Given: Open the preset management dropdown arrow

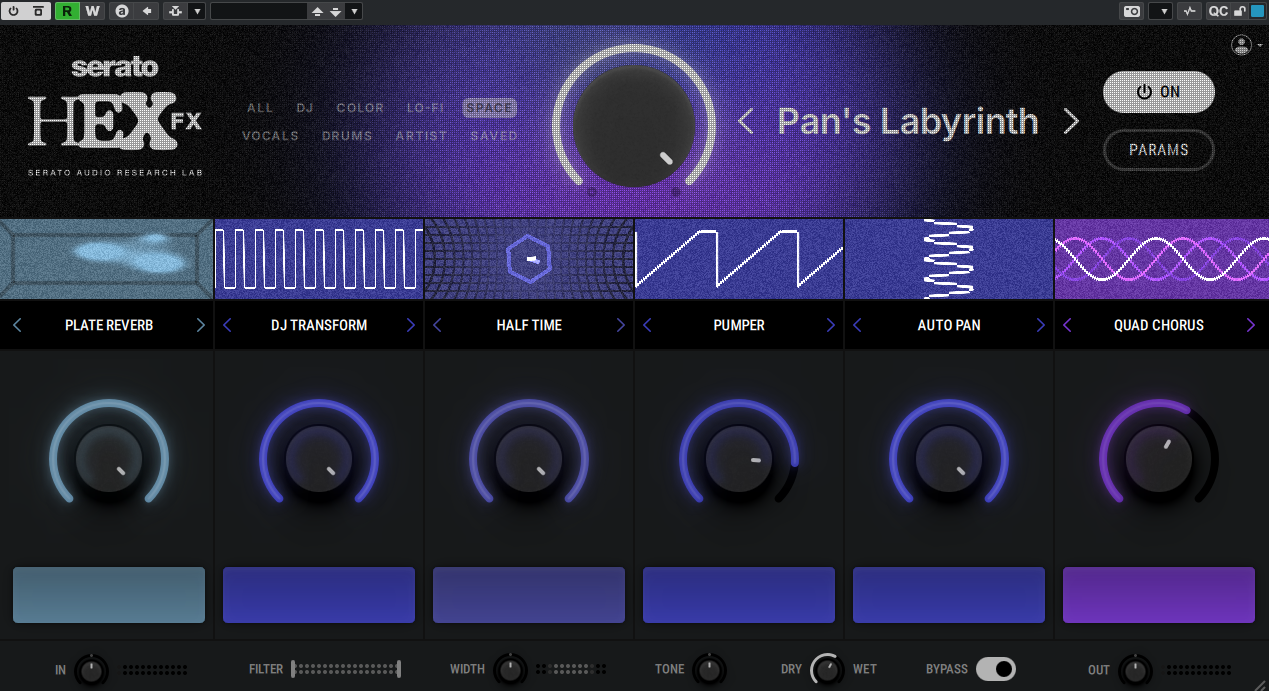Looking at the screenshot, I should point(354,11).
